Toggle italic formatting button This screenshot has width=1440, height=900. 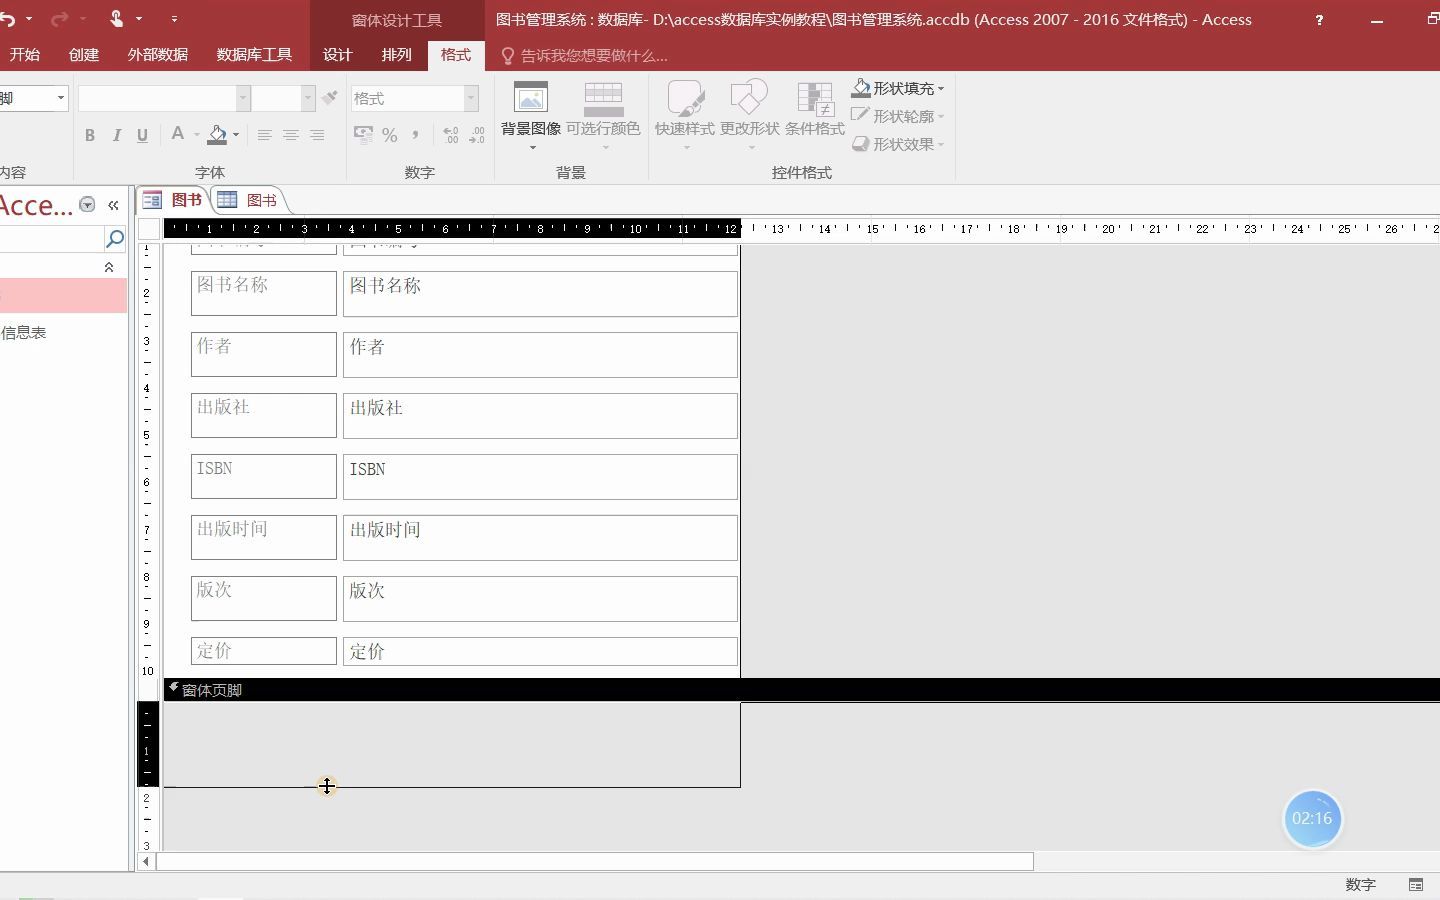(x=116, y=135)
